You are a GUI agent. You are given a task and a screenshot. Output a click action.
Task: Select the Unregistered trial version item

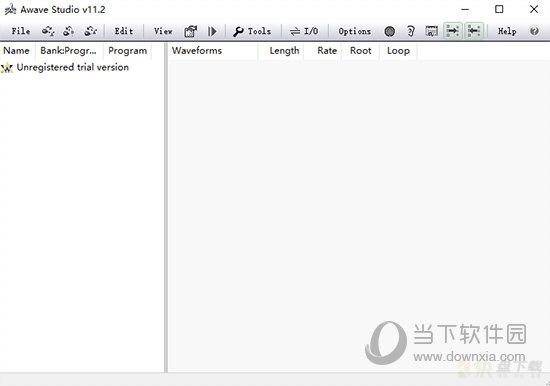coord(73,67)
